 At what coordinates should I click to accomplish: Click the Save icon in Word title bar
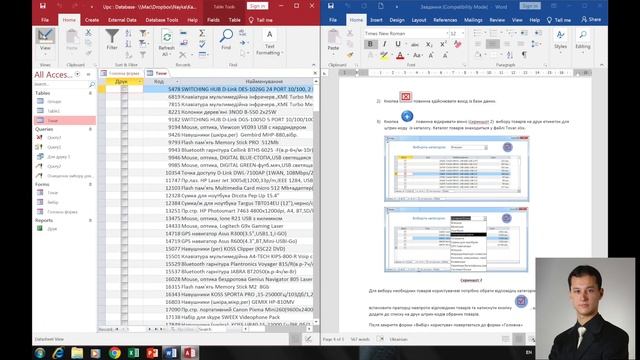(x=331, y=6)
